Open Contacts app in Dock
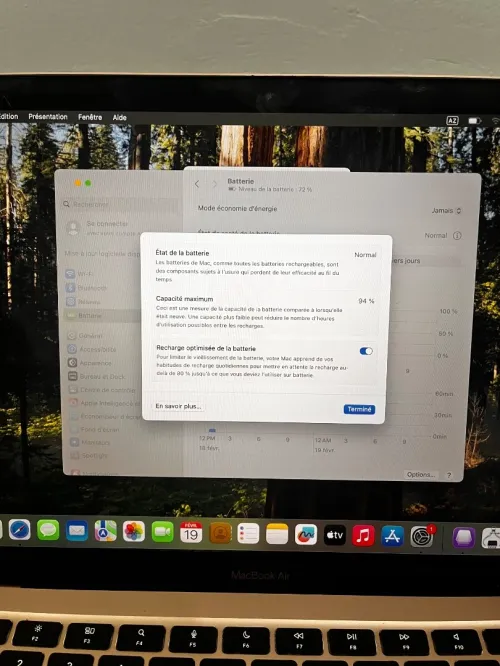 tap(220, 533)
